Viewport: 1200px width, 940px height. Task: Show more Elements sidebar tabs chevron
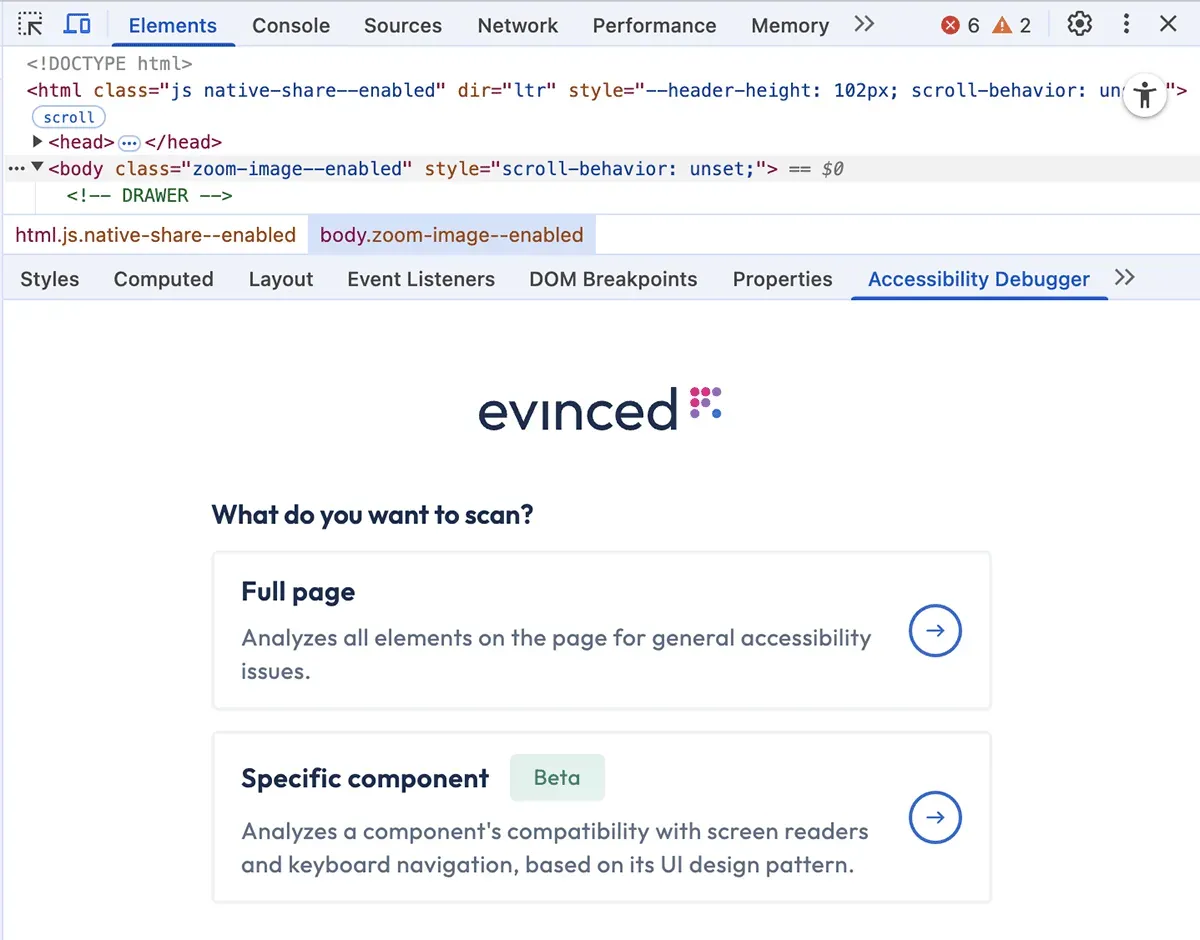click(x=1125, y=277)
